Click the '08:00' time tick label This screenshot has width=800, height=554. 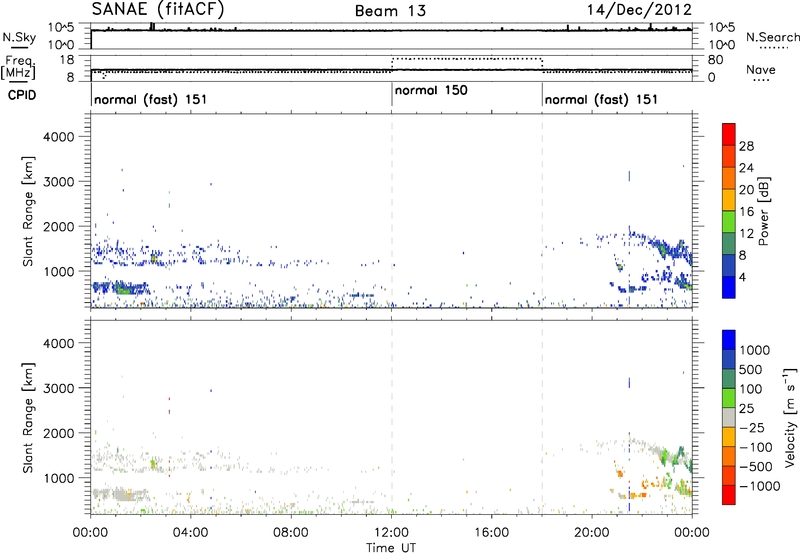tap(291, 533)
